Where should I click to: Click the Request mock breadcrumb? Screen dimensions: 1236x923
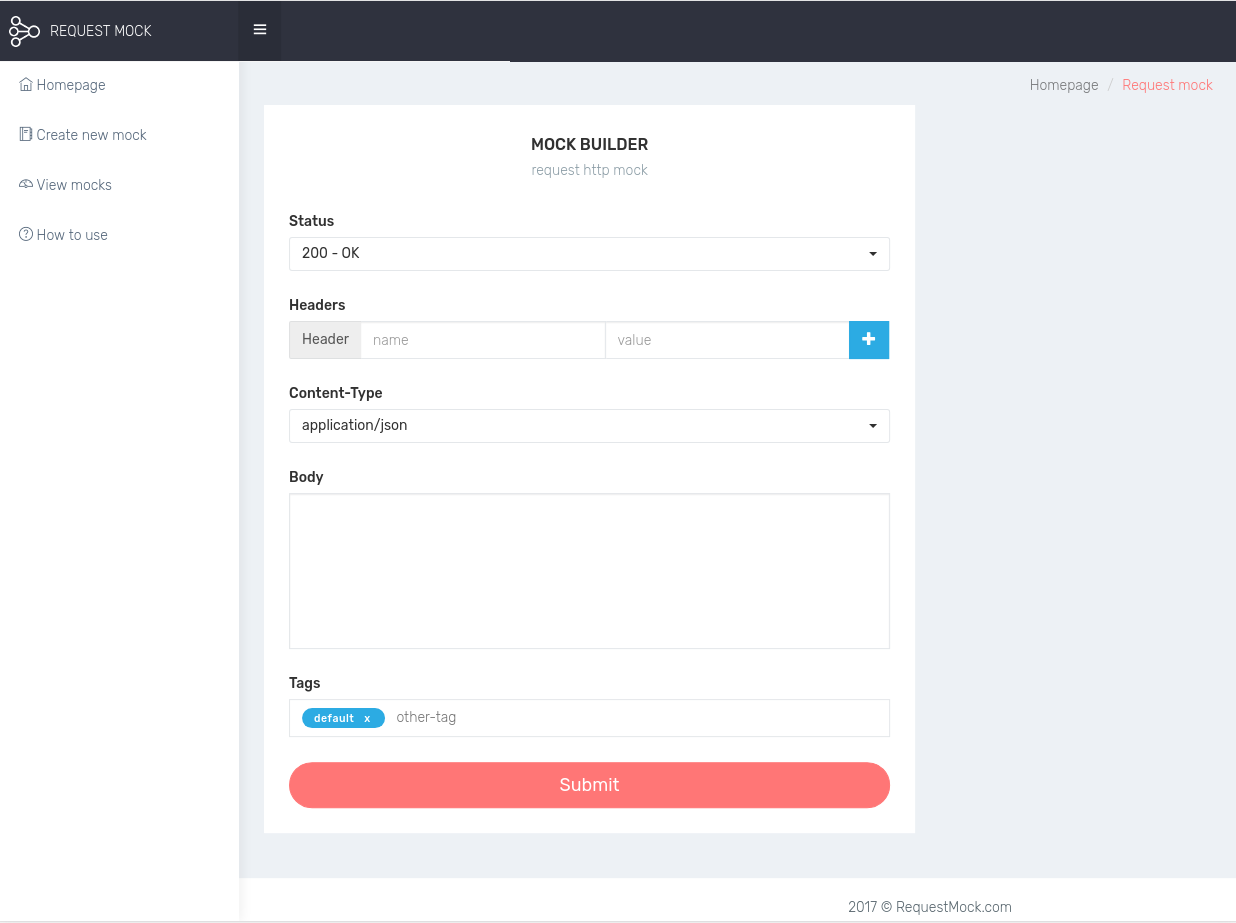[x=1167, y=85]
